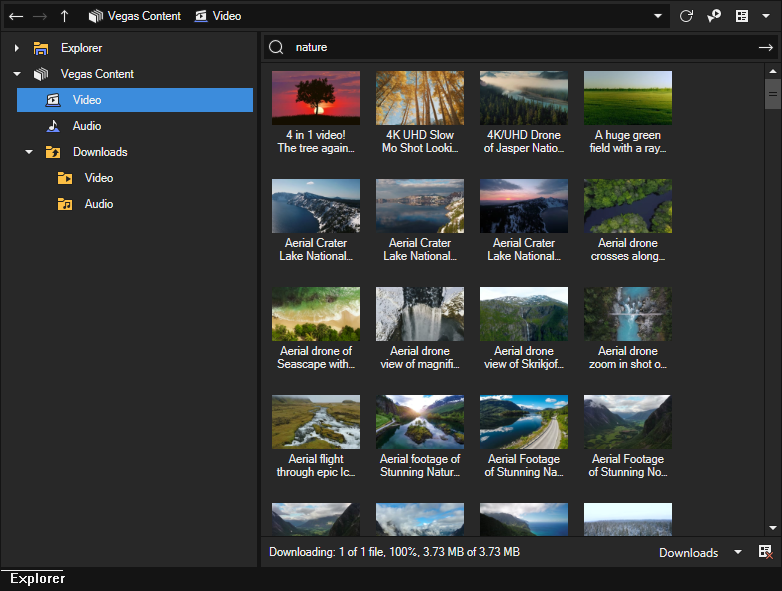Select the Video folder under Downloads

tap(98, 178)
